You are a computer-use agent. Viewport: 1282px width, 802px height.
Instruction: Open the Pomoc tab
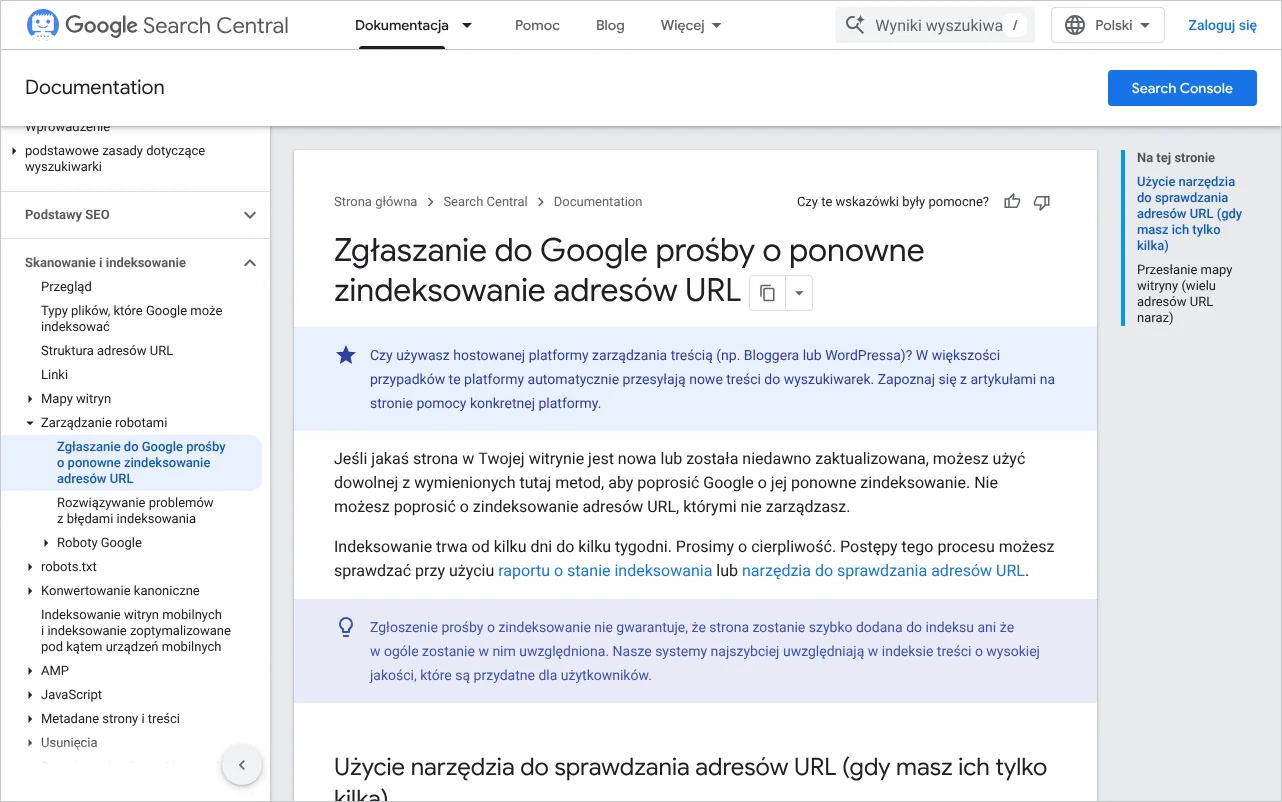coord(537,25)
